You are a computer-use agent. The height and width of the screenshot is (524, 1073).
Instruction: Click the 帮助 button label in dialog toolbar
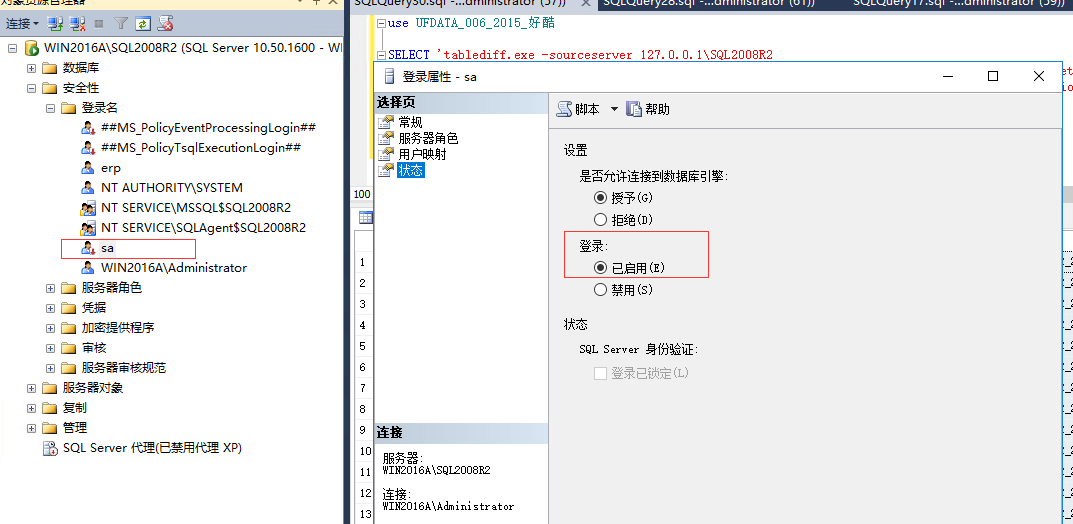click(x=658, y=109)
